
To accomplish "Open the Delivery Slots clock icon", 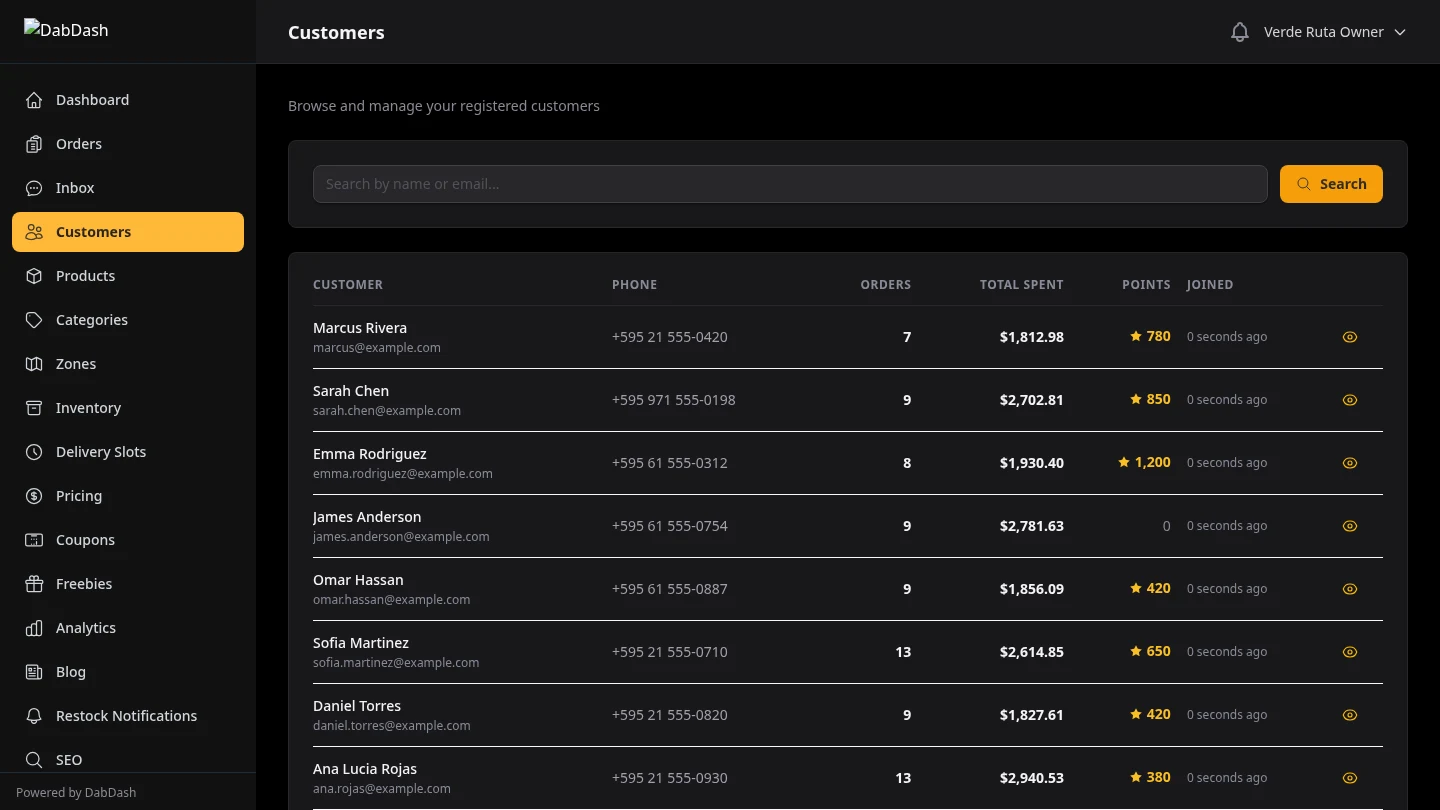I will pos(34,452).
